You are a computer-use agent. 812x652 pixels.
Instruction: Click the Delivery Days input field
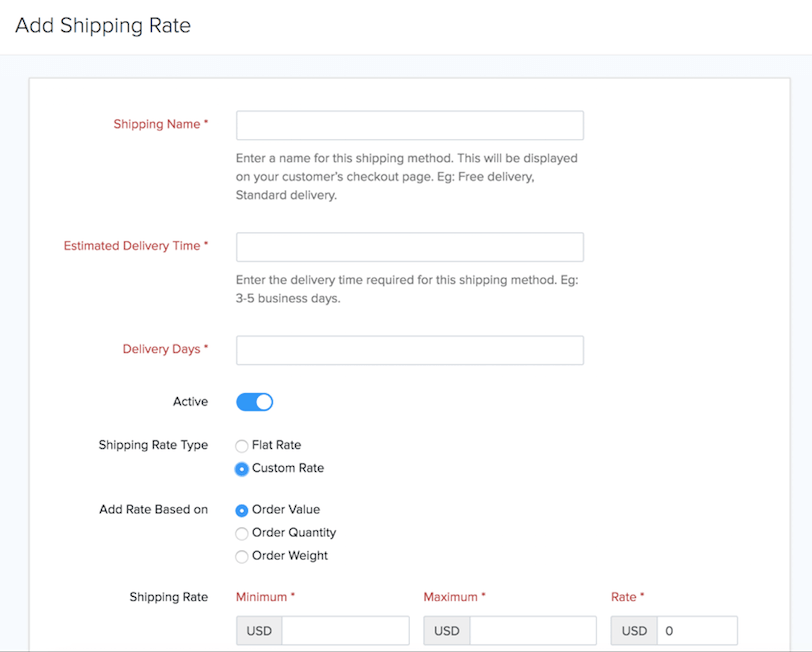tap(410, 350)
